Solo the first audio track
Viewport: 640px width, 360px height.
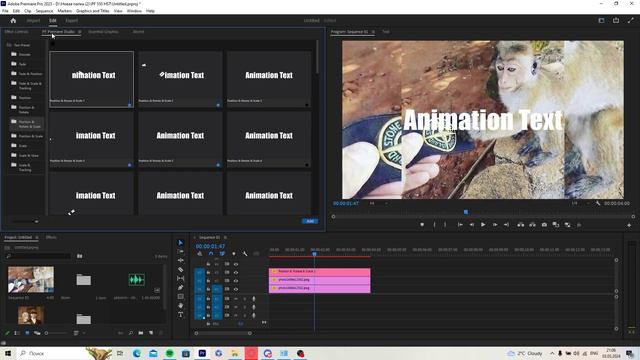(244, 299)
